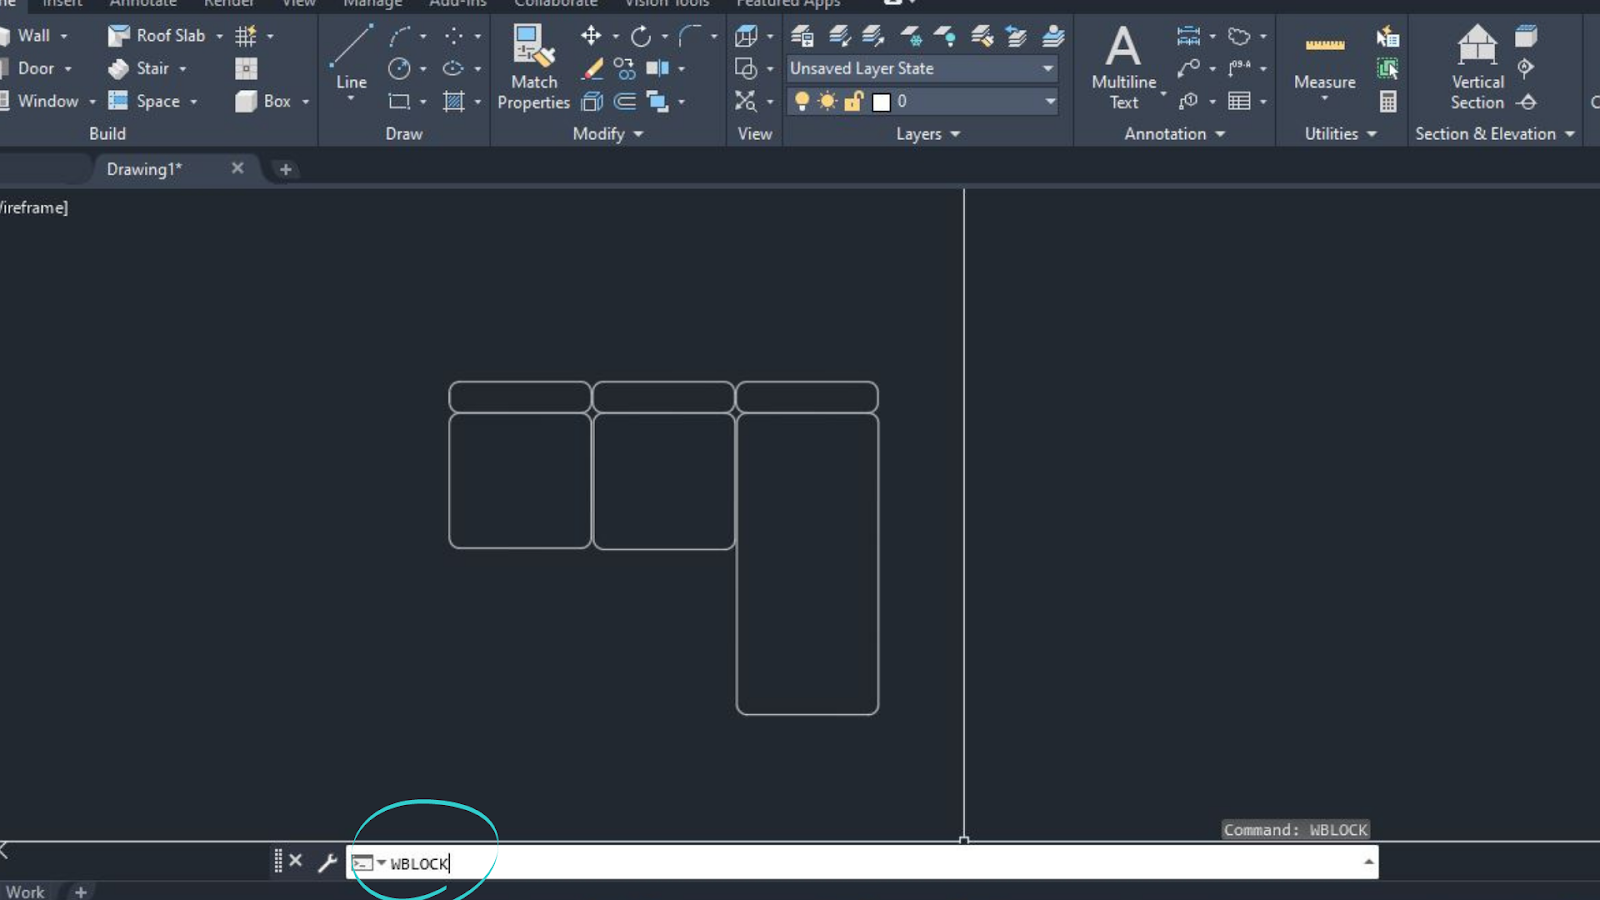Select the Revision Cloud tool
This screenshot has width=1600, height=900.
(x=1239, y=35)
